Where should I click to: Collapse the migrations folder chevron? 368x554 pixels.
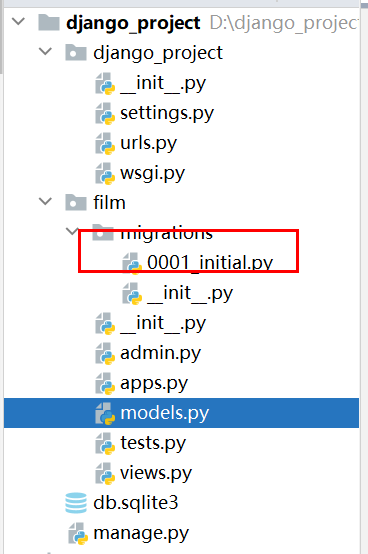(72, 232)
